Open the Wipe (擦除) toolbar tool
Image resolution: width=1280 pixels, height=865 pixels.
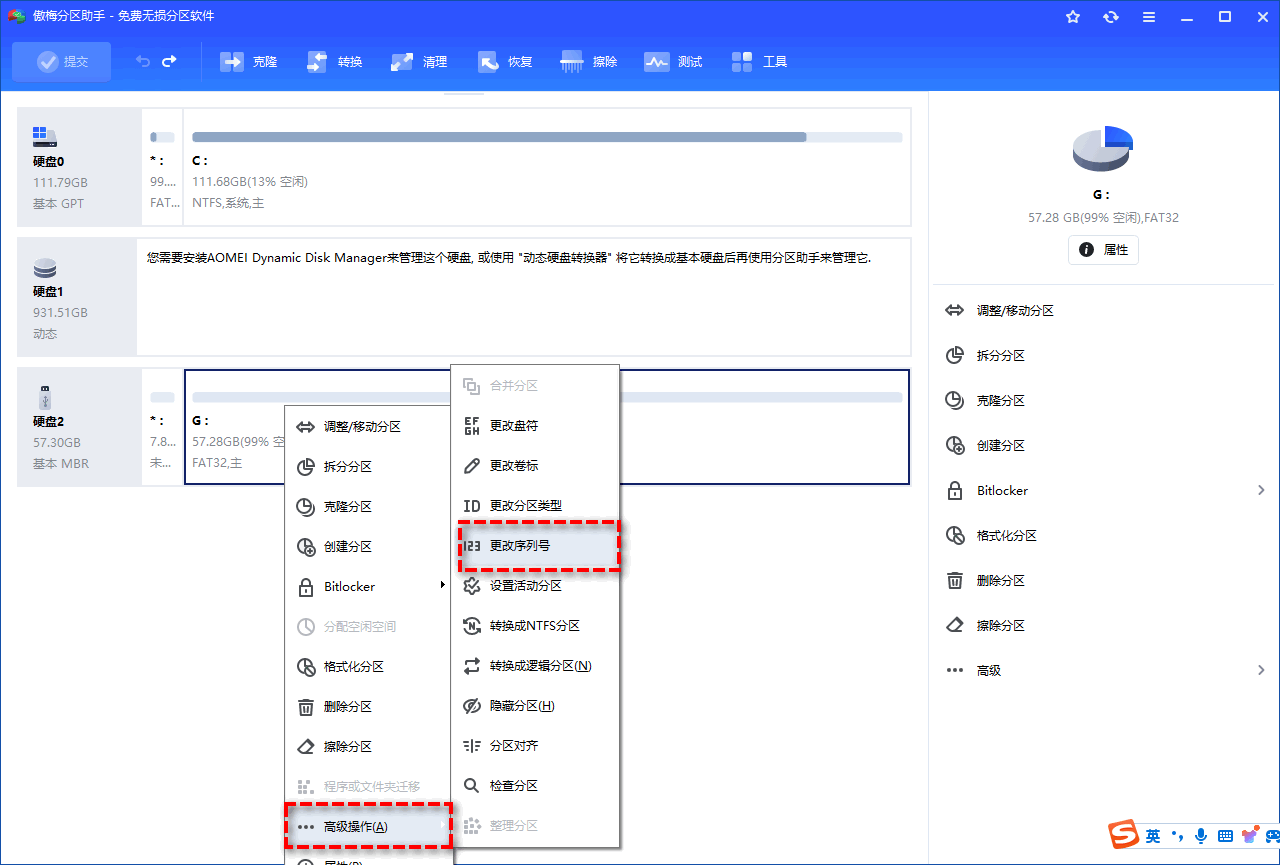pyautogui.click(x=590, y=62)
